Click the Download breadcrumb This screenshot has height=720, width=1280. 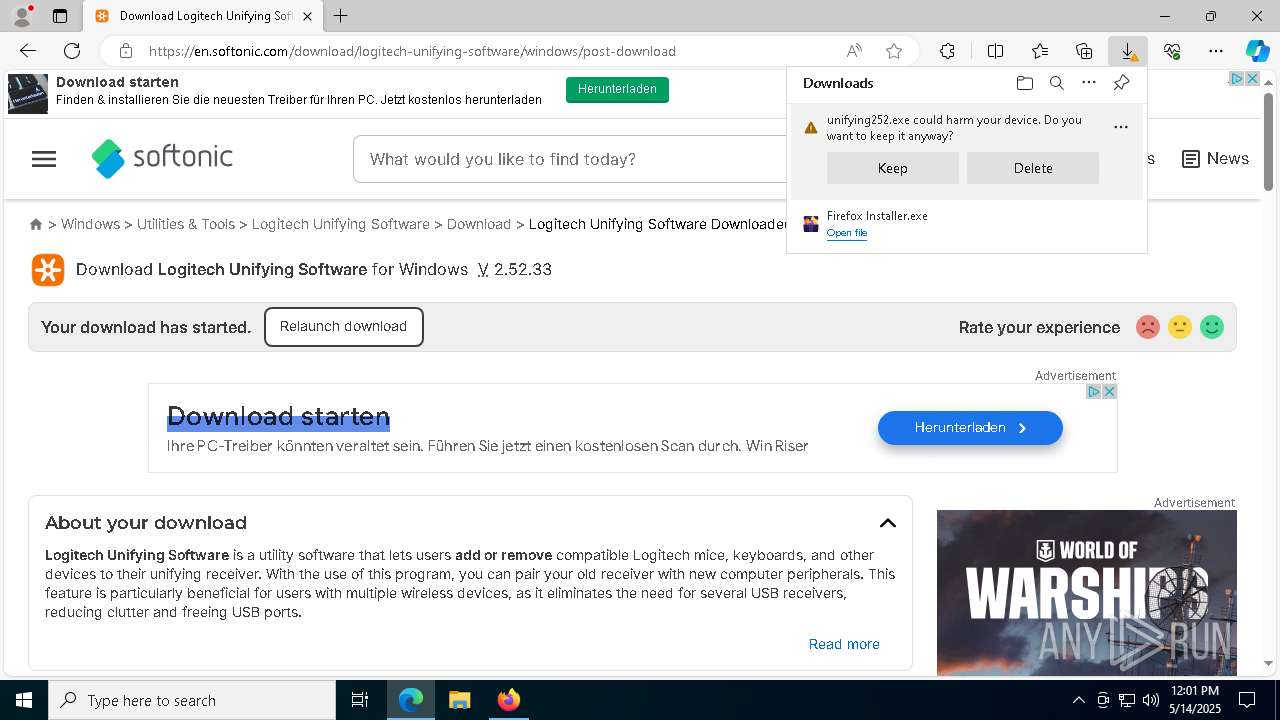coord(479,224)
